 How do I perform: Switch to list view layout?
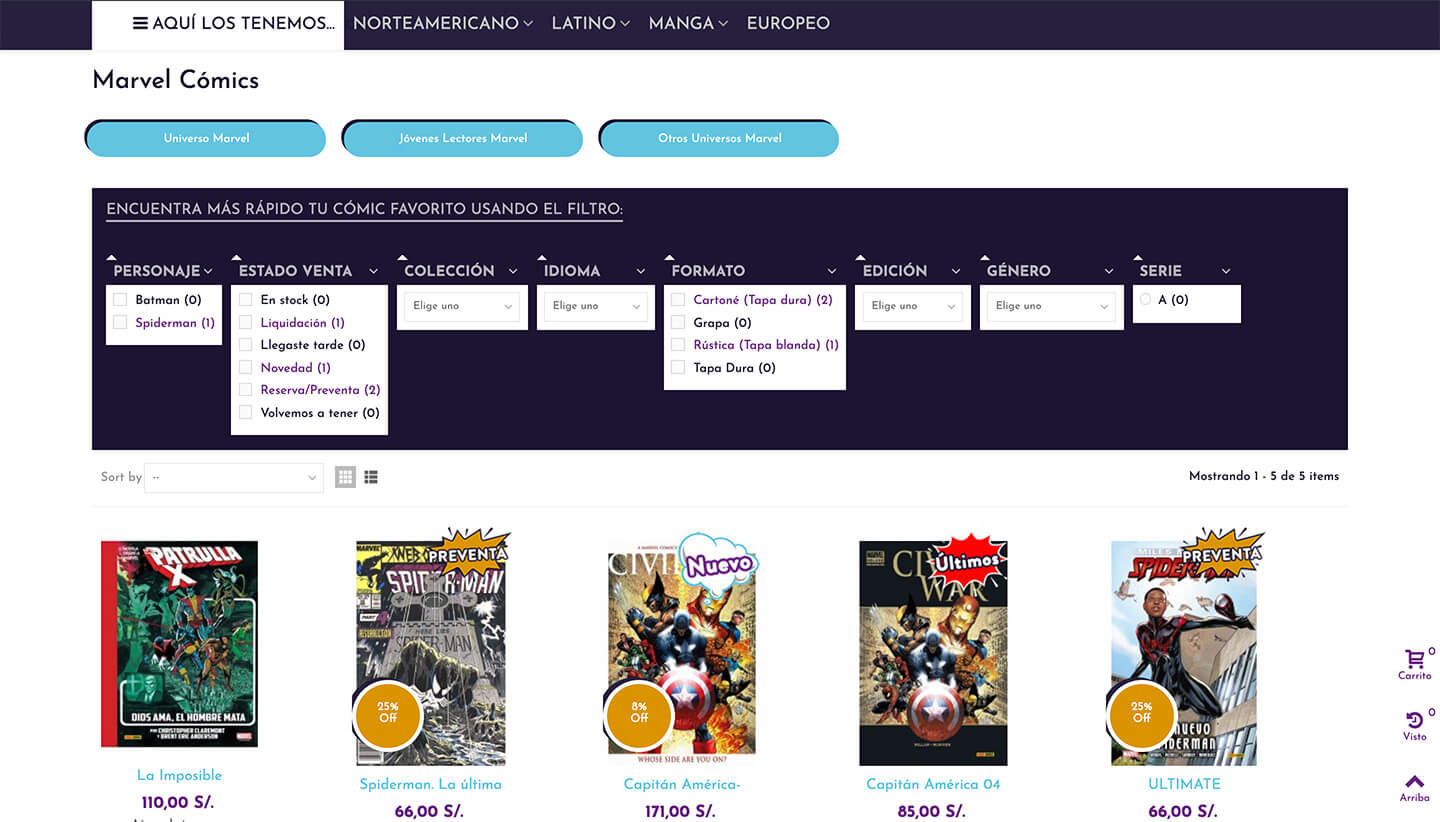pyautogui.click(x=371, y=477)
